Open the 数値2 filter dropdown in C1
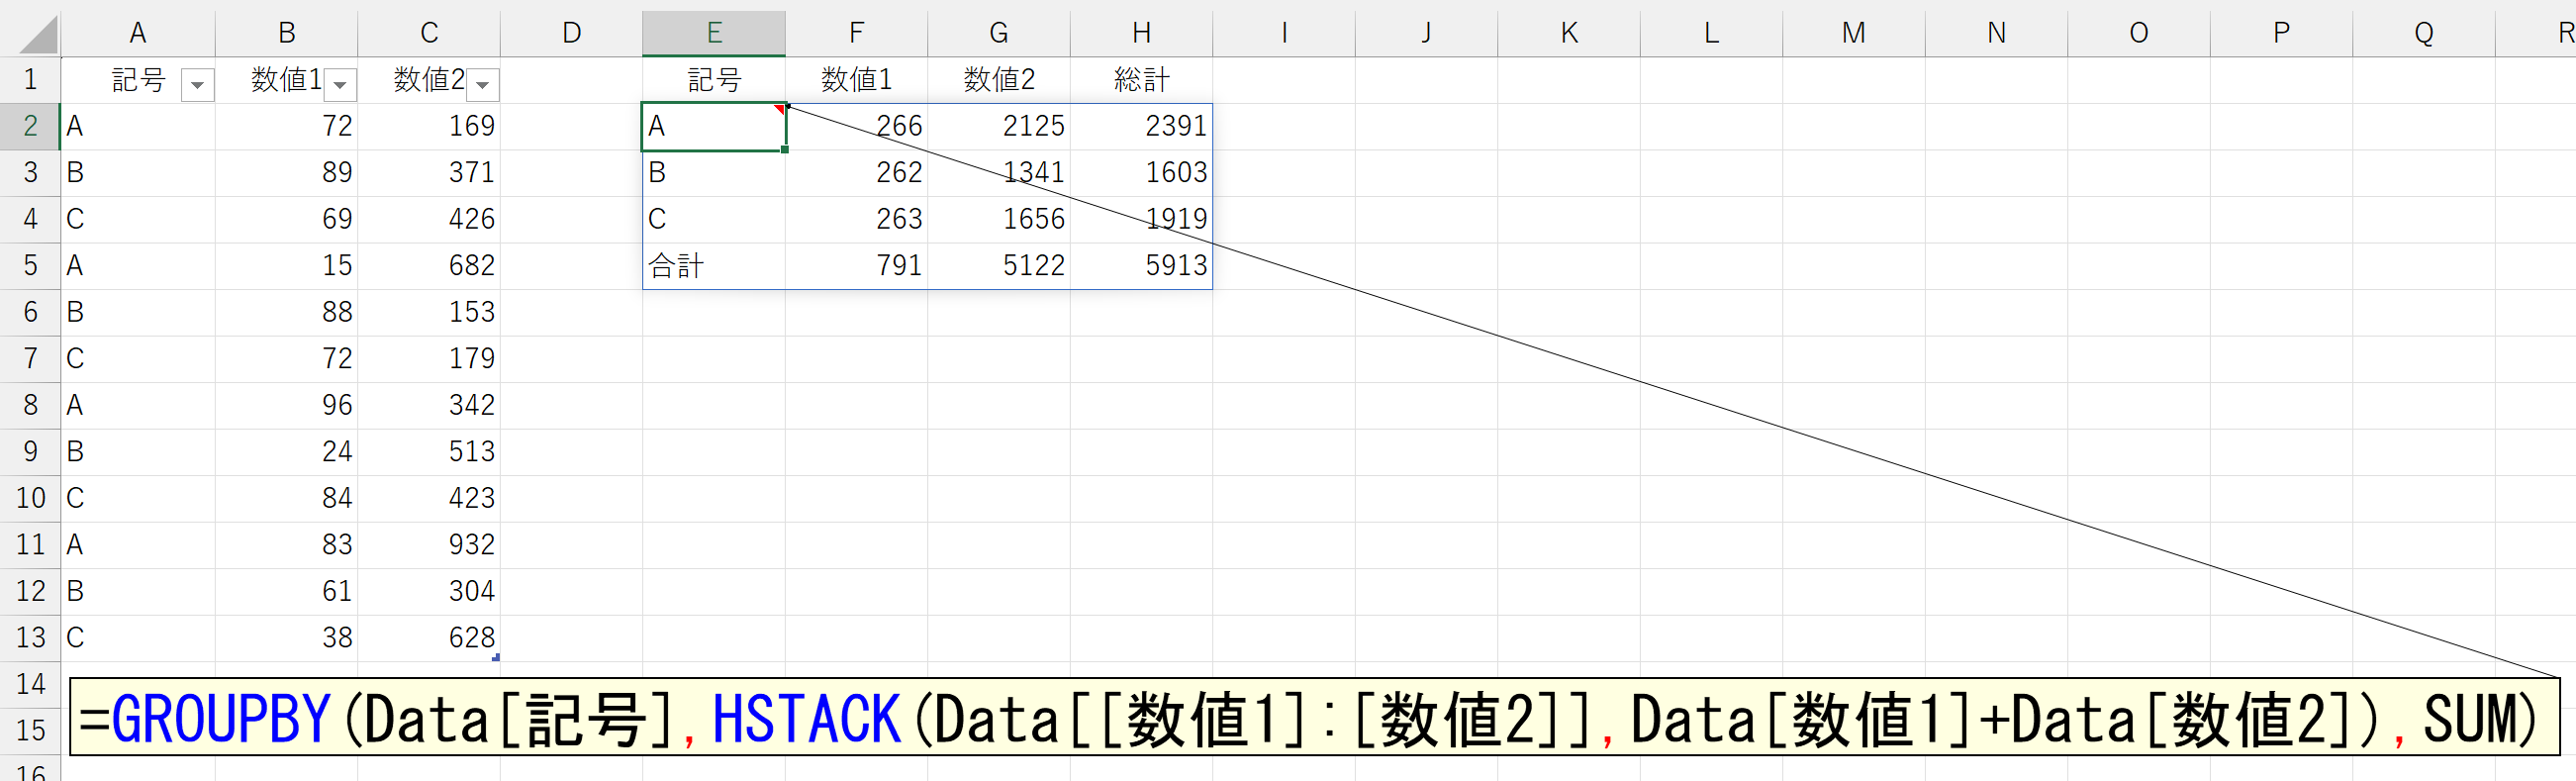 [483, 85]
